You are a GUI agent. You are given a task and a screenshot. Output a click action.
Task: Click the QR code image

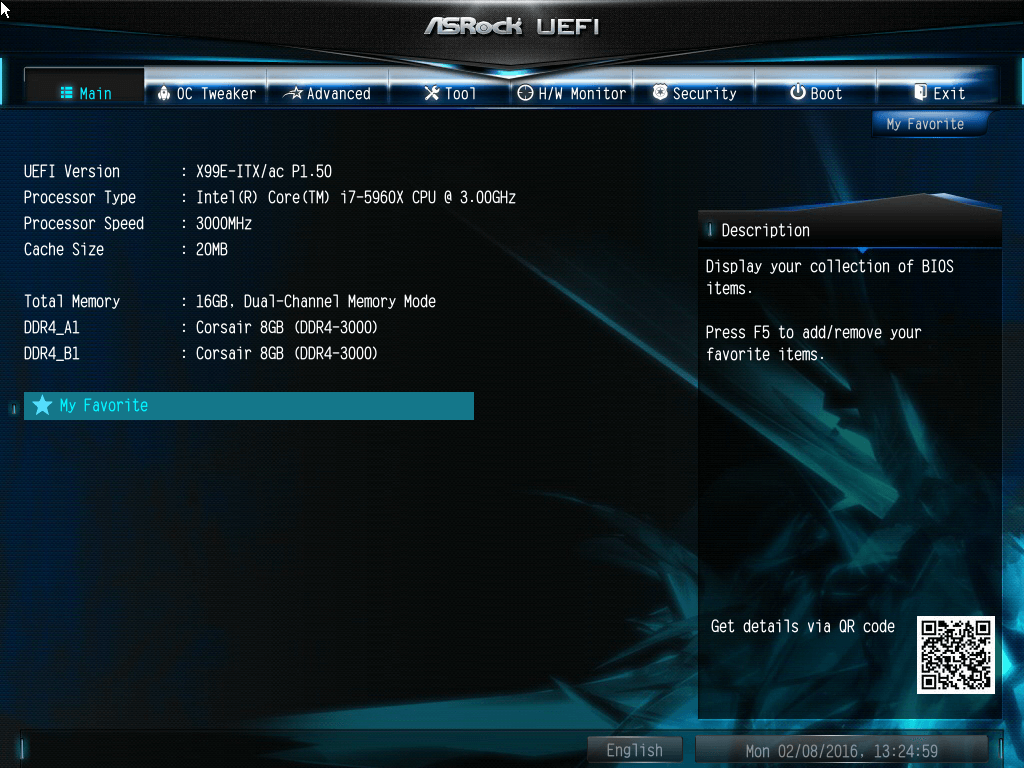(x=956, y=655)
